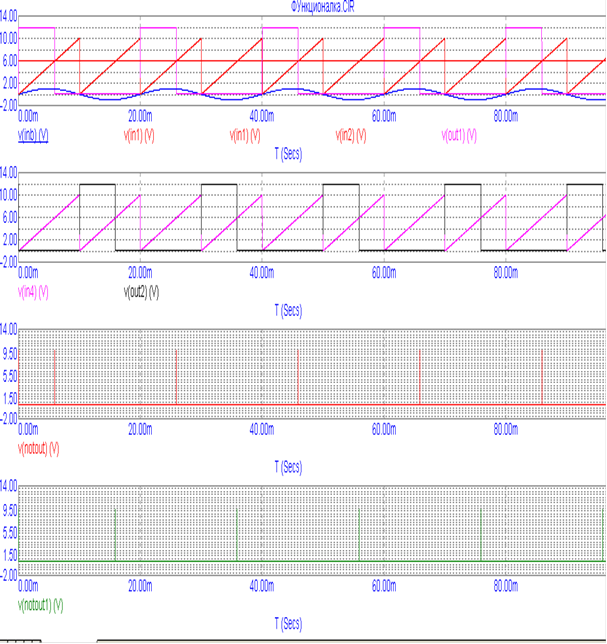Click the black v(out2) trace label
This screenshot has height=644, width=607.
pyautogui.click(x=141, y=291)
